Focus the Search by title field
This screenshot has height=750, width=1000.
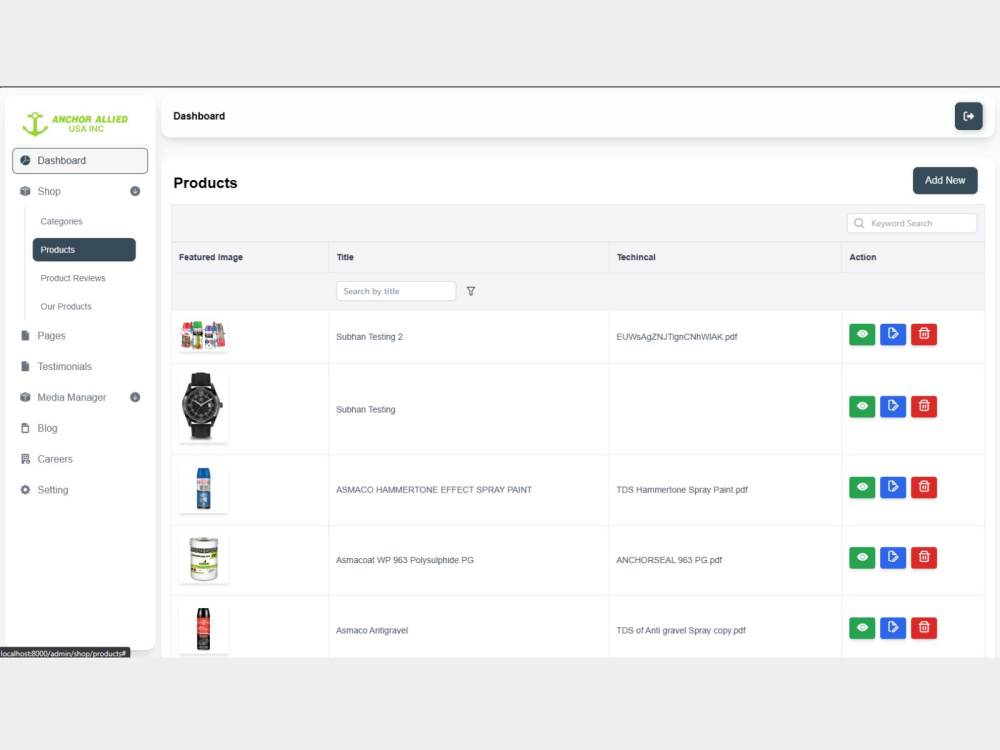tap(395, 291)
